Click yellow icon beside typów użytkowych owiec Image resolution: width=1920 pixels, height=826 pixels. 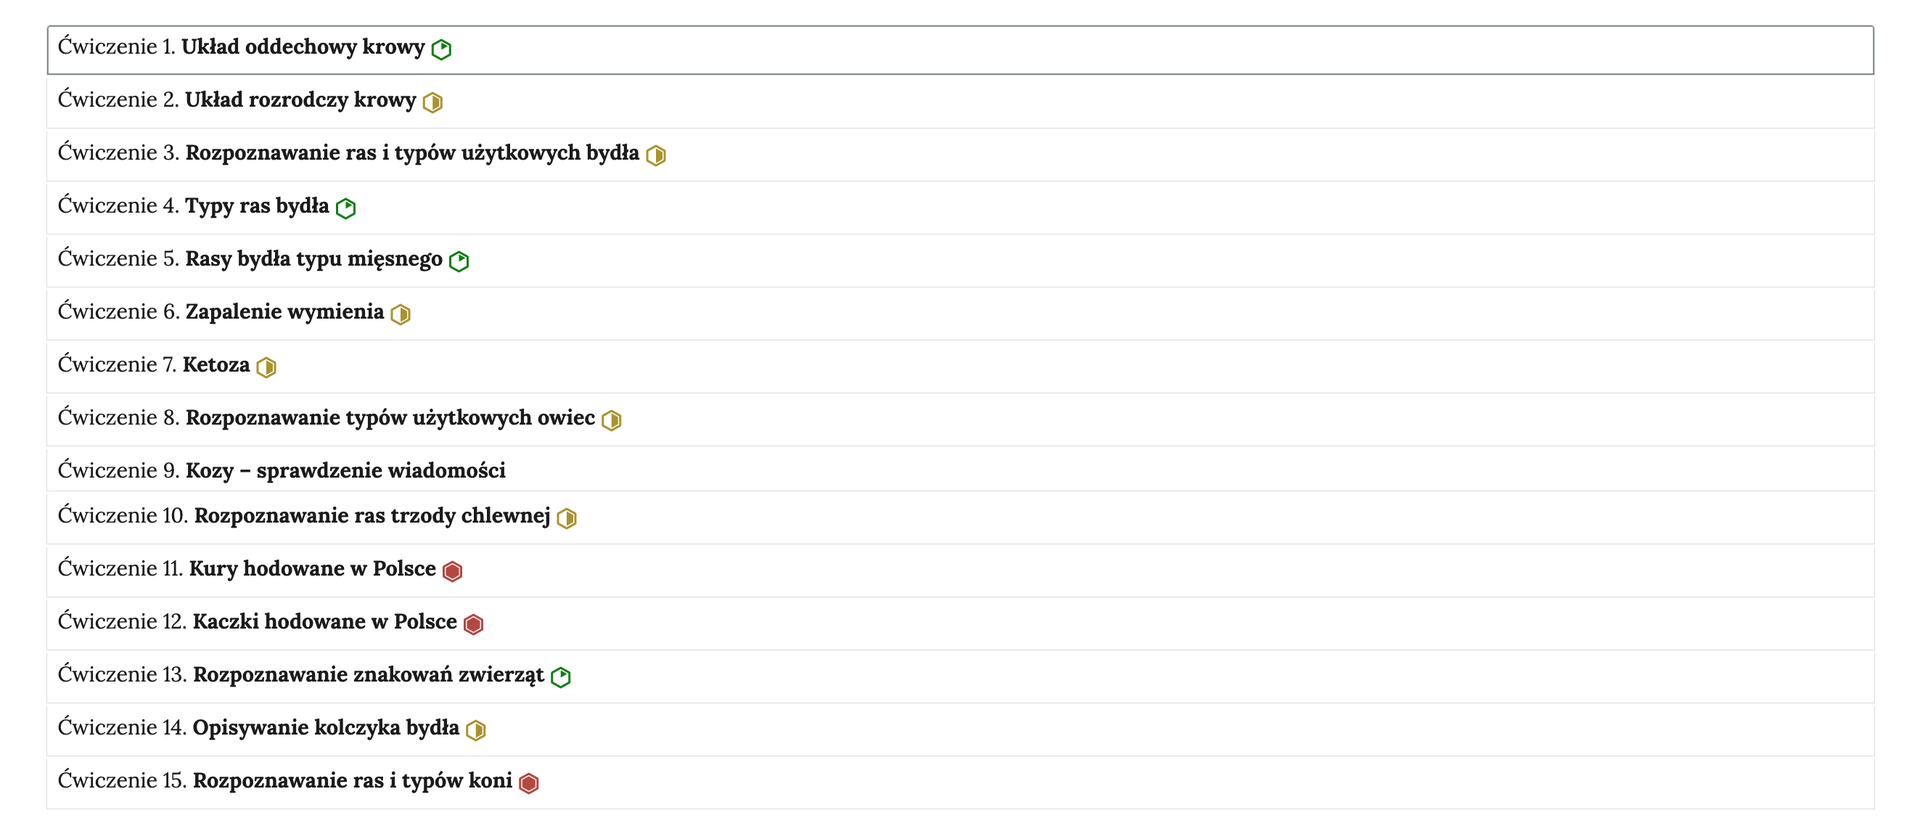click(x=611, y=420)
